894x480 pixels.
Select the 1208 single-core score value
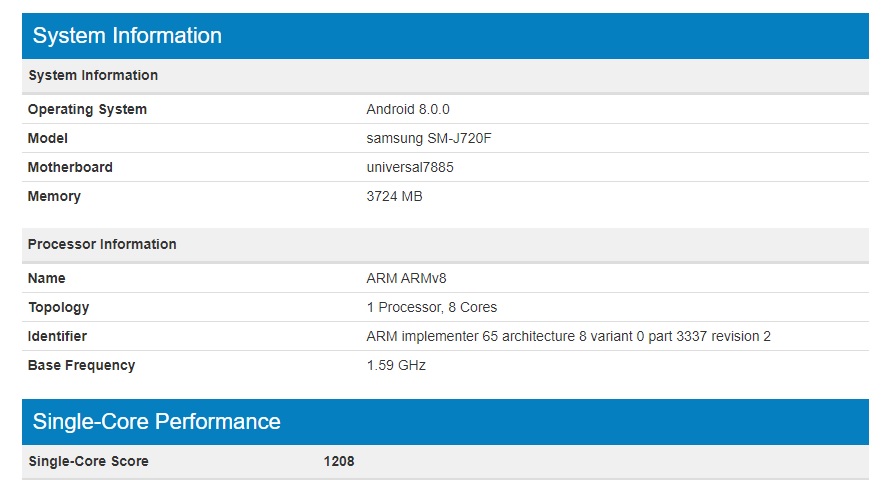coord(339,461)
